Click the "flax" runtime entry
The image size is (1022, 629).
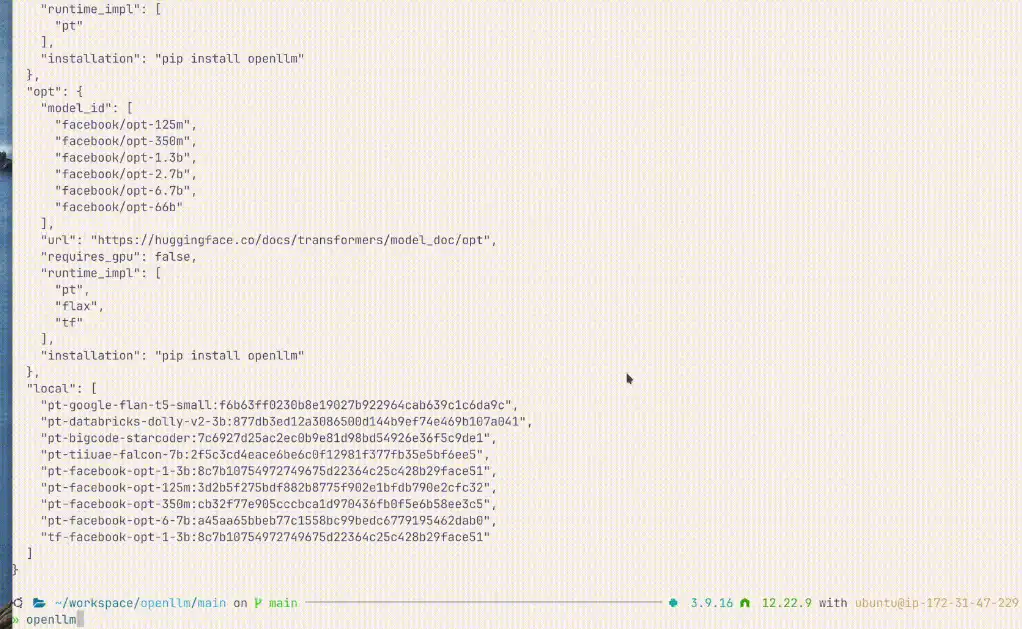click(x=79, y=306)
